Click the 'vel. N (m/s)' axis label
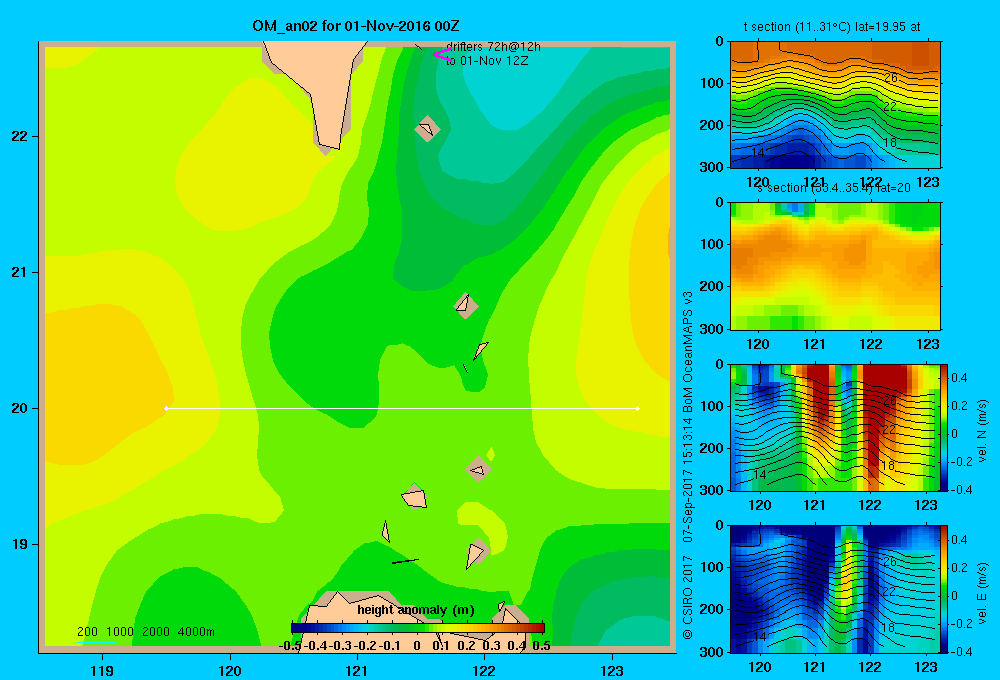Screen dimensions: 1000x680 [x=982, y=431]
